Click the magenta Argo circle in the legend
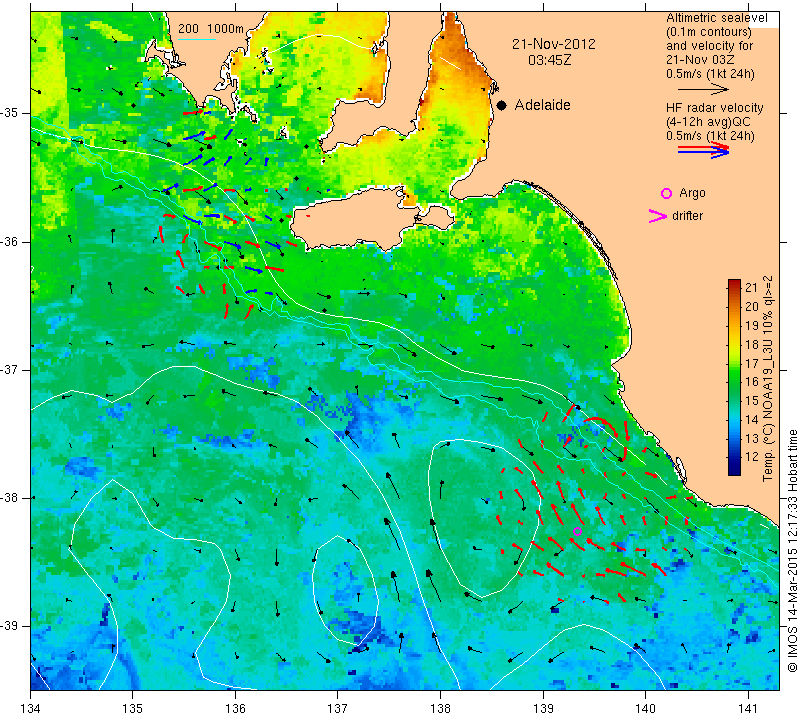The width and height of the screenshot is (800, 720). [x=666, y=193]
